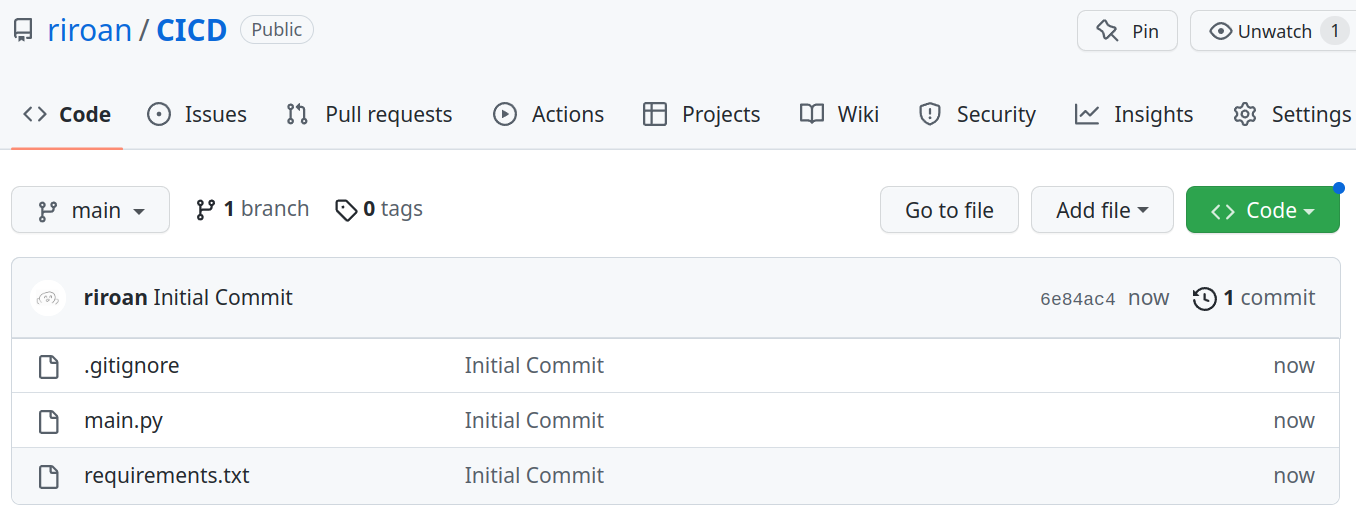Screen dimensions: 1356x520
Task: Click the branch icon beside 1 branch
Action: (206, 210)
